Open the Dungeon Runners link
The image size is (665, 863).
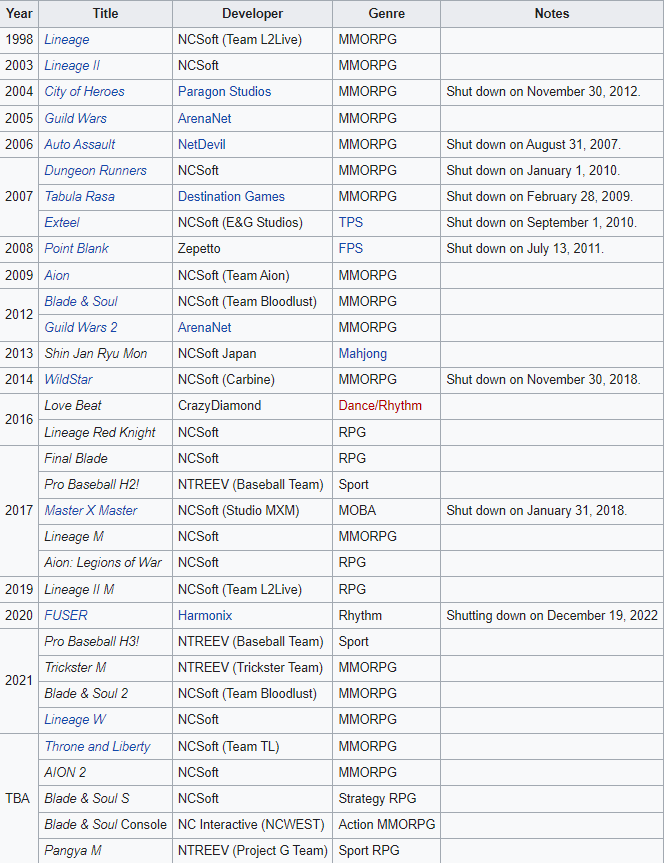pyautogui.click(x=96, y=171)
